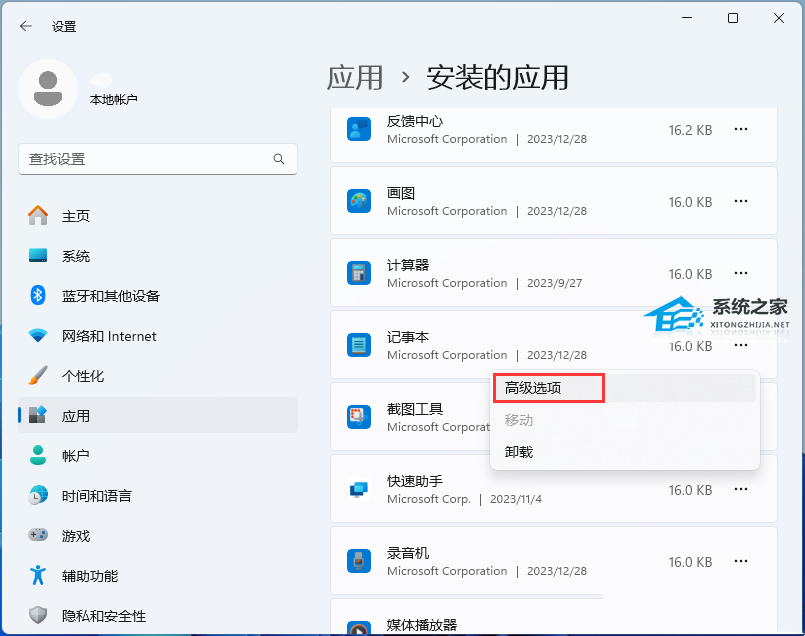Click the back arrow in the Settings header
The height and width of the screenshot is (636, 805).
tap(26, 26)
